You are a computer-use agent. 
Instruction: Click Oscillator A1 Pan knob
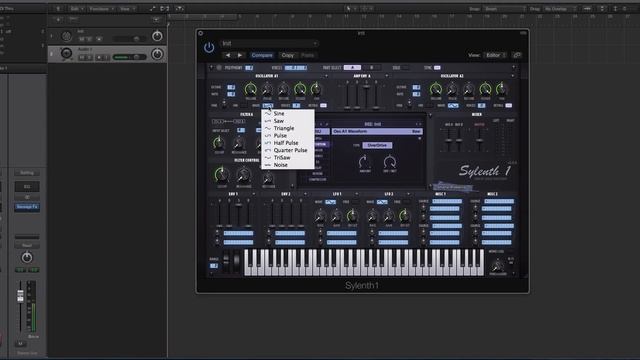316,89
